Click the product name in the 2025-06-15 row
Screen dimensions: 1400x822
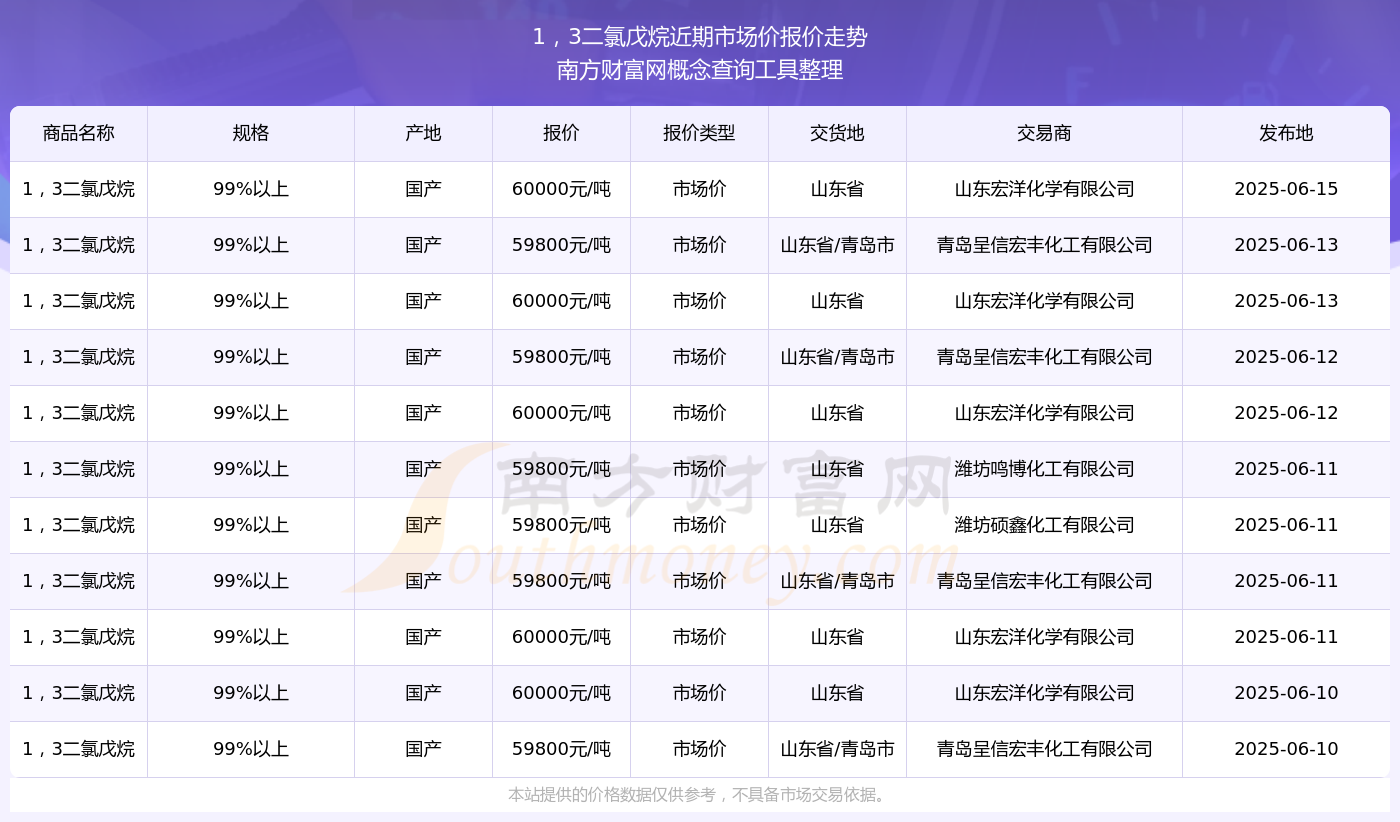click(79, 189)
